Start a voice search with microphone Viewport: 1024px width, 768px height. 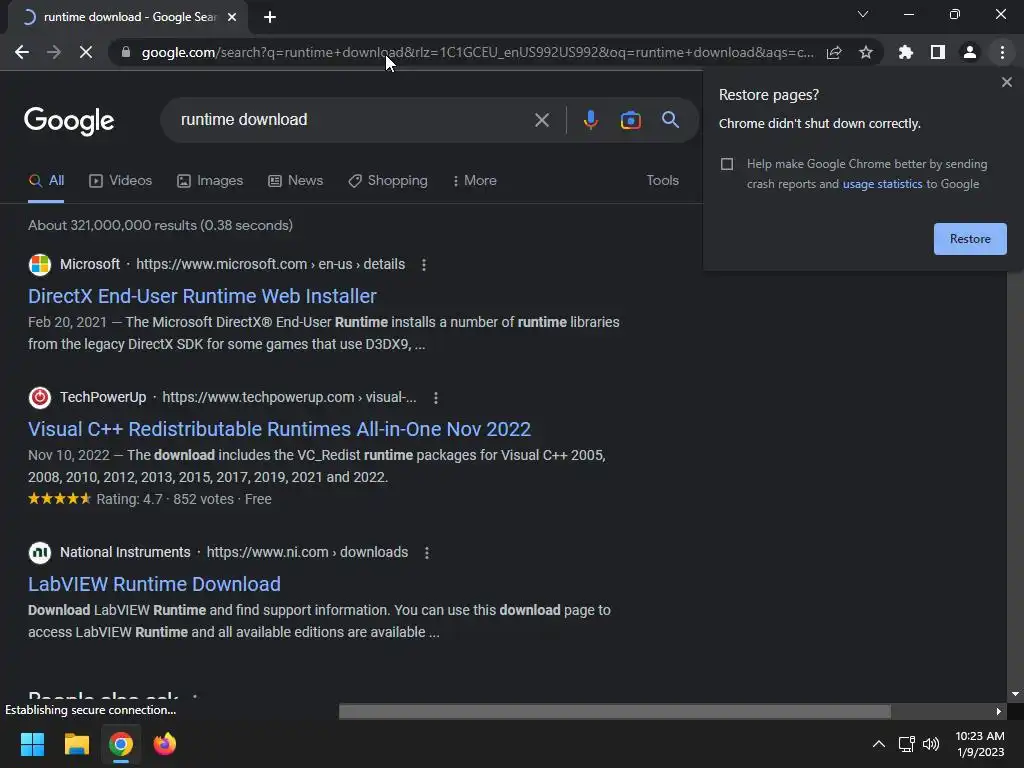591,120
